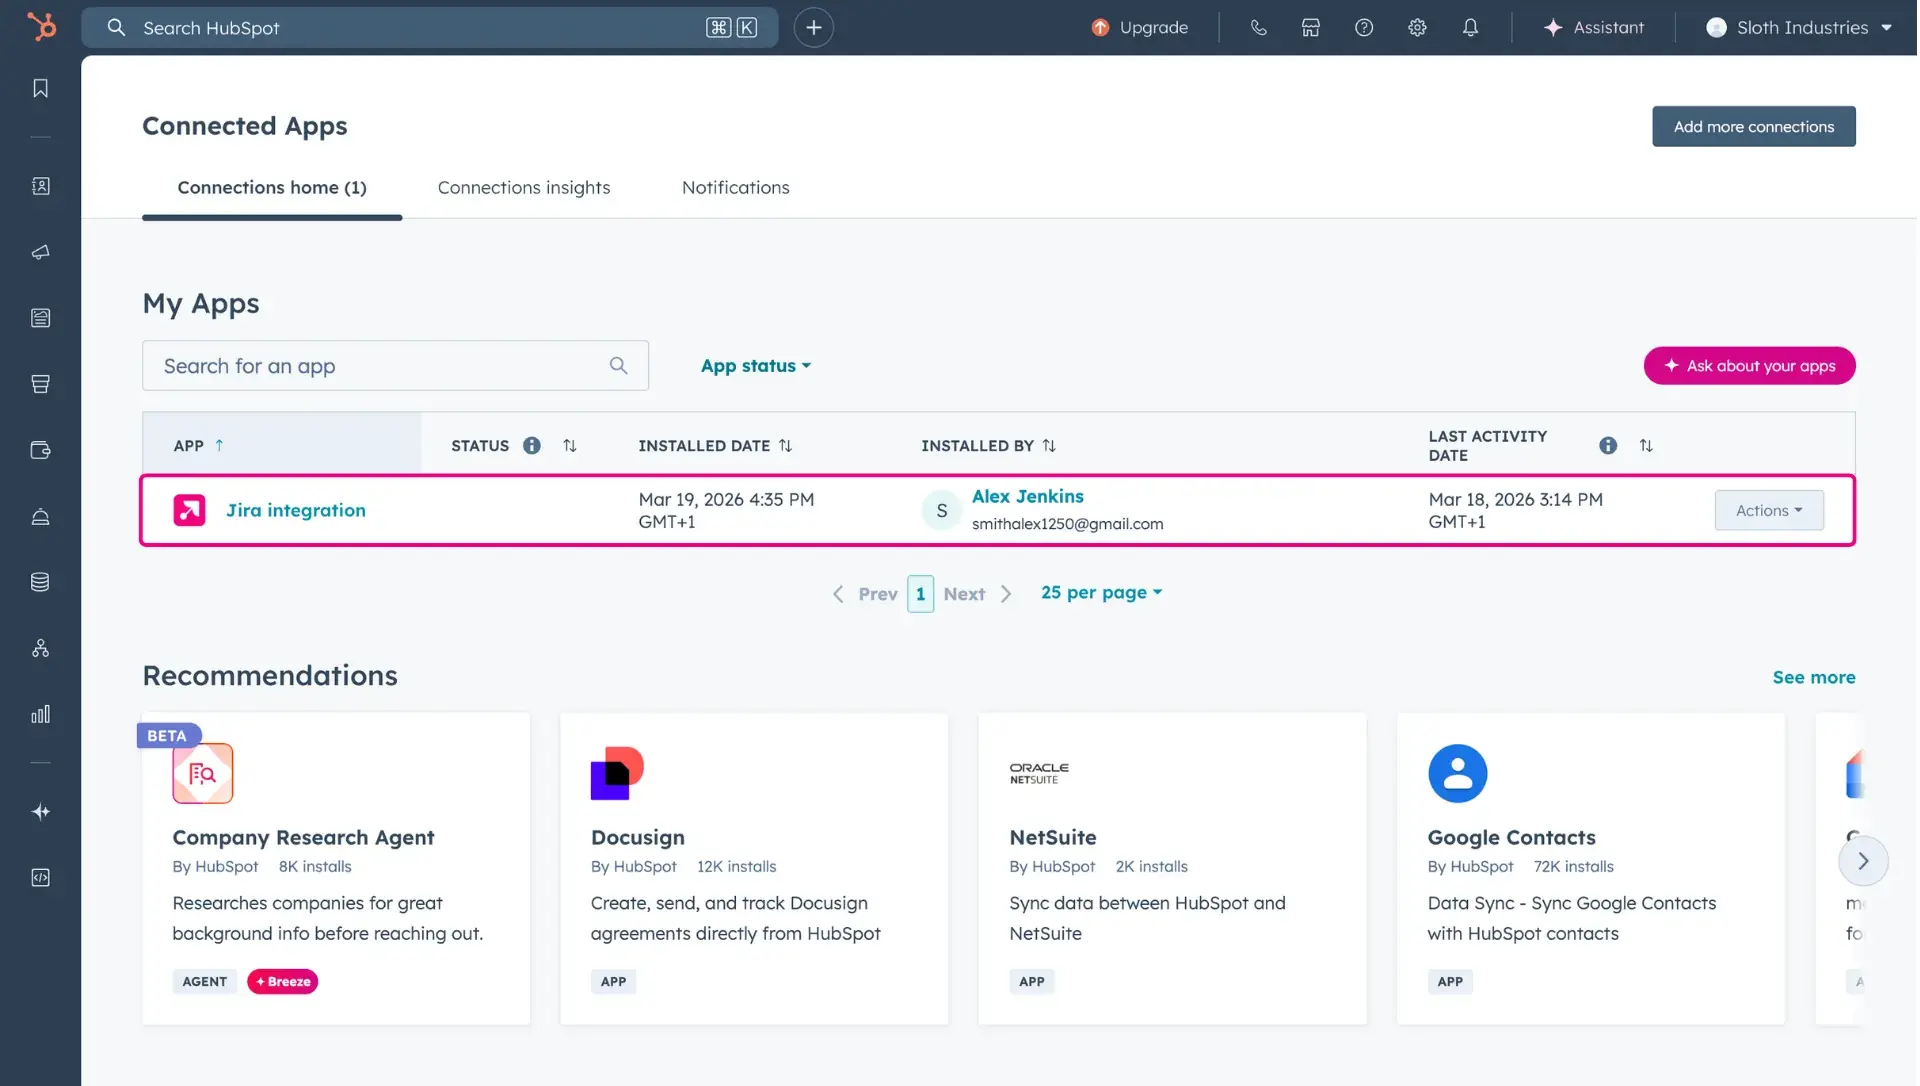This screenshot has height=1086, width=1920.
Task: Toggle sorting on the Installed Date column
Action: pos(786,445)
